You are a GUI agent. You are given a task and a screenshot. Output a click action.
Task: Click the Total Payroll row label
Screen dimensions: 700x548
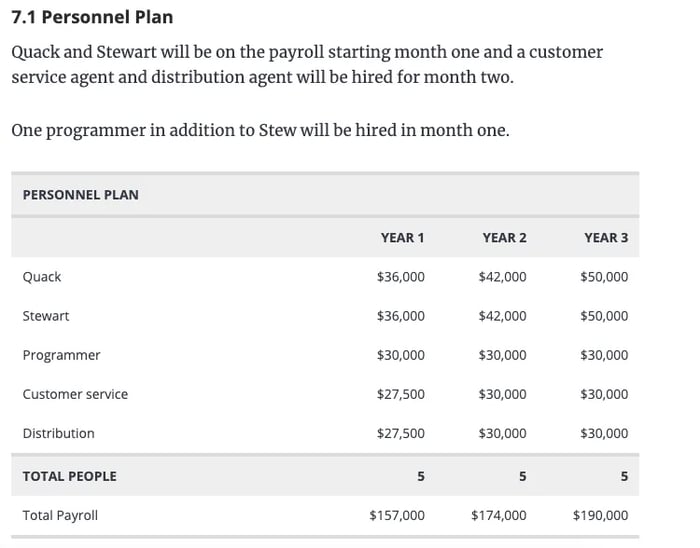click(60, 515)
